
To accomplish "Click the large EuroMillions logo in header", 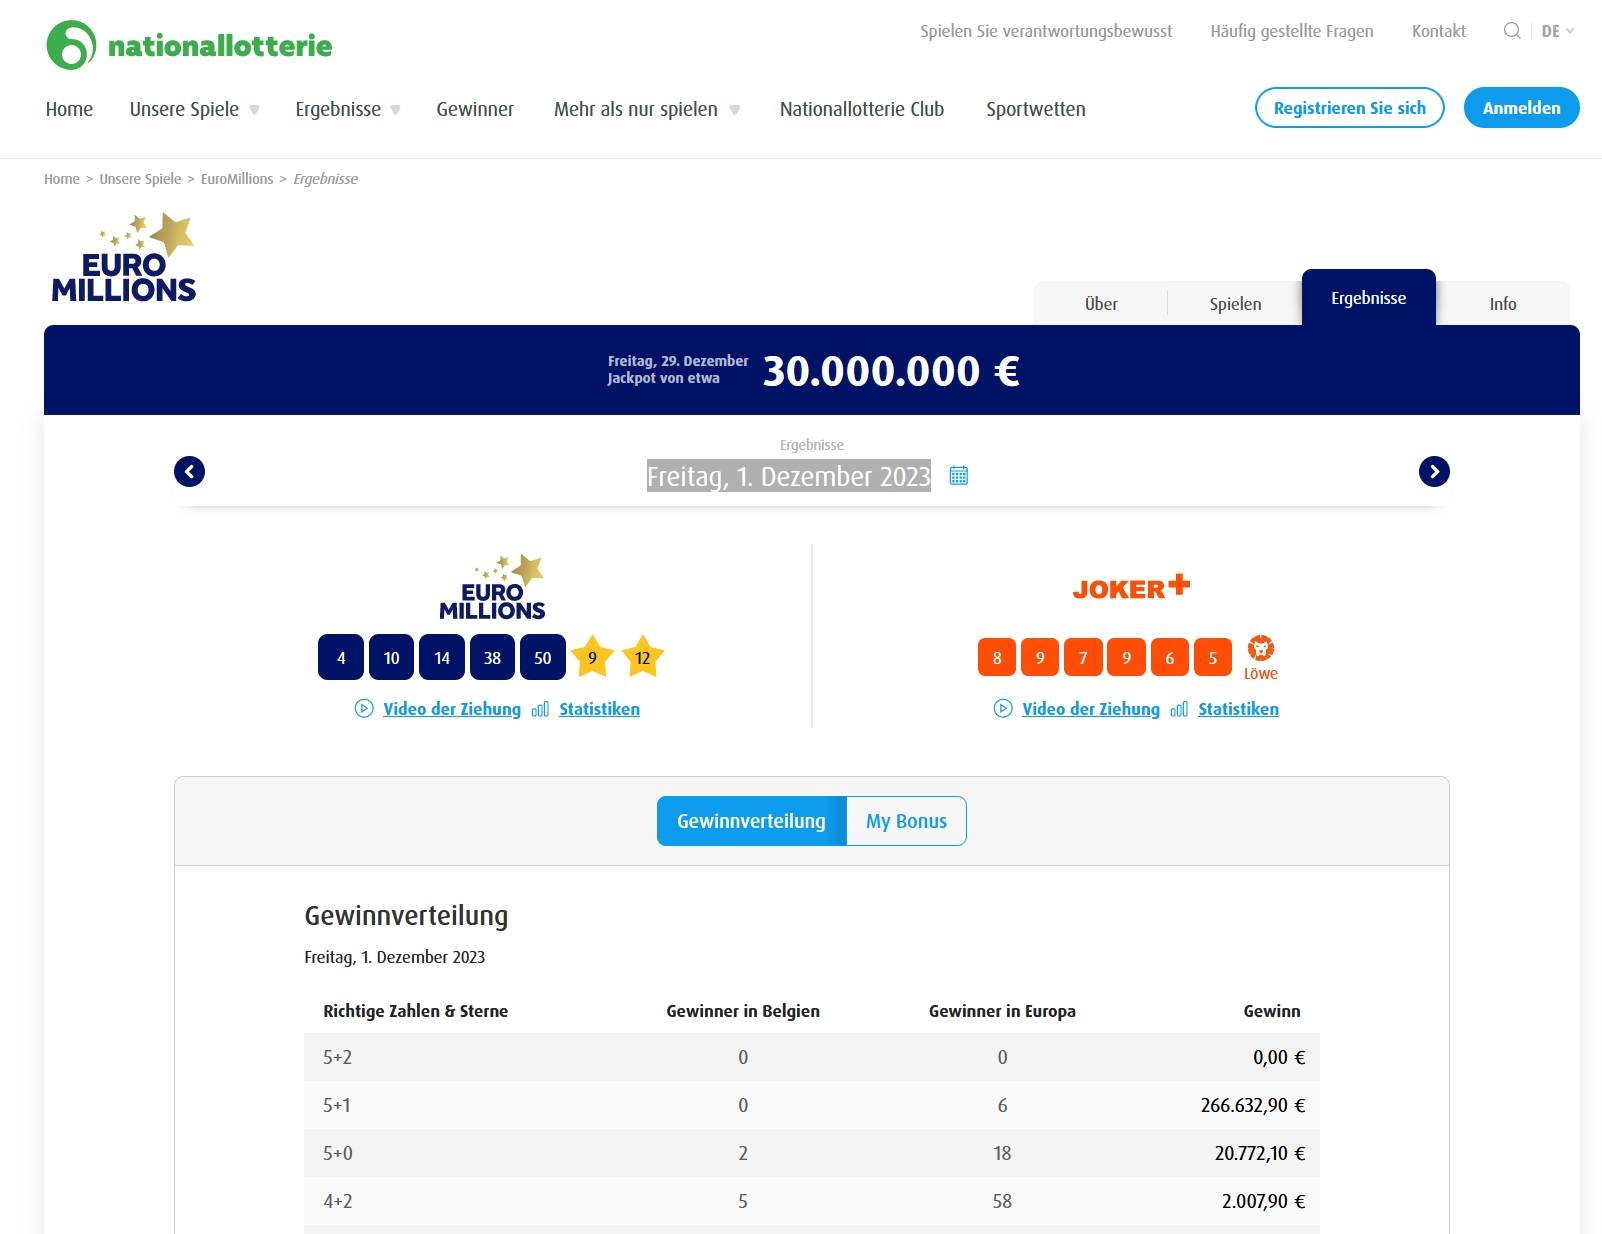I will click(x=124, y=258).
